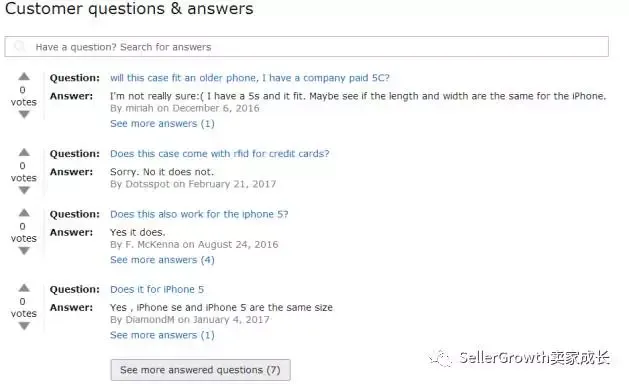Click the search magnifier icon
The width and height of the screenshot is (629, 384).
pos(19,47)
